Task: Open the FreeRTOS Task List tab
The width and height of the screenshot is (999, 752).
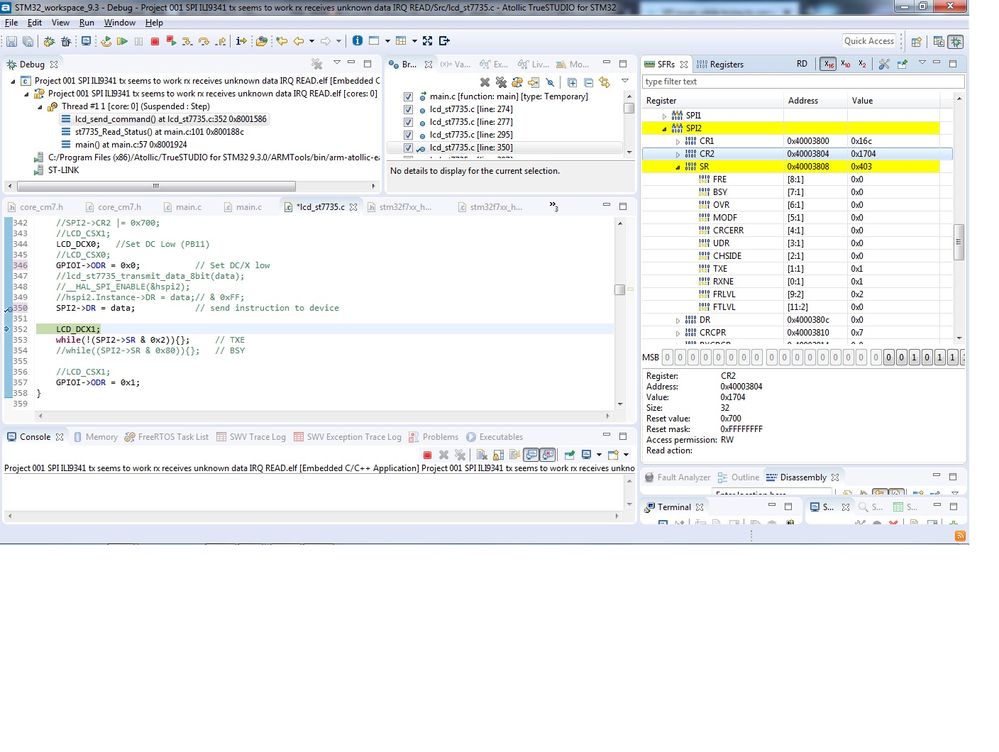Action: [166, 437]
